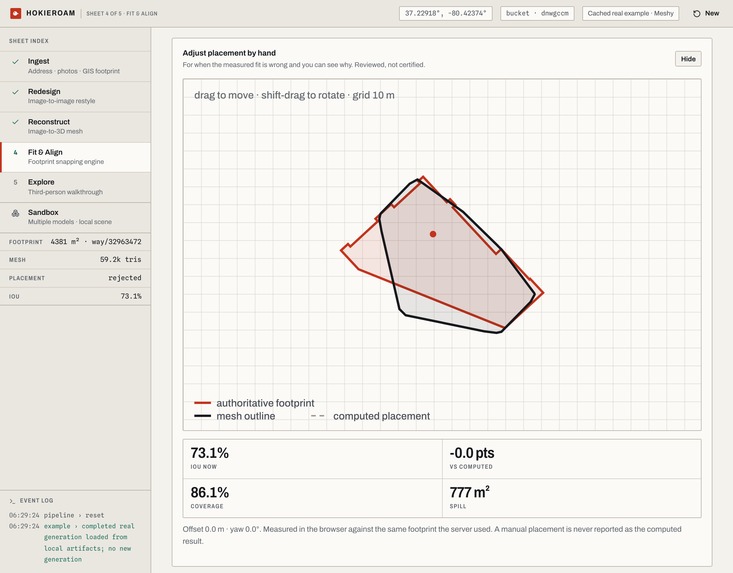Image resolution: width=733 pixels, height=573 pixels.
Task: Click the step number 4 beside Fit & Align
Action: click(15, 152)
